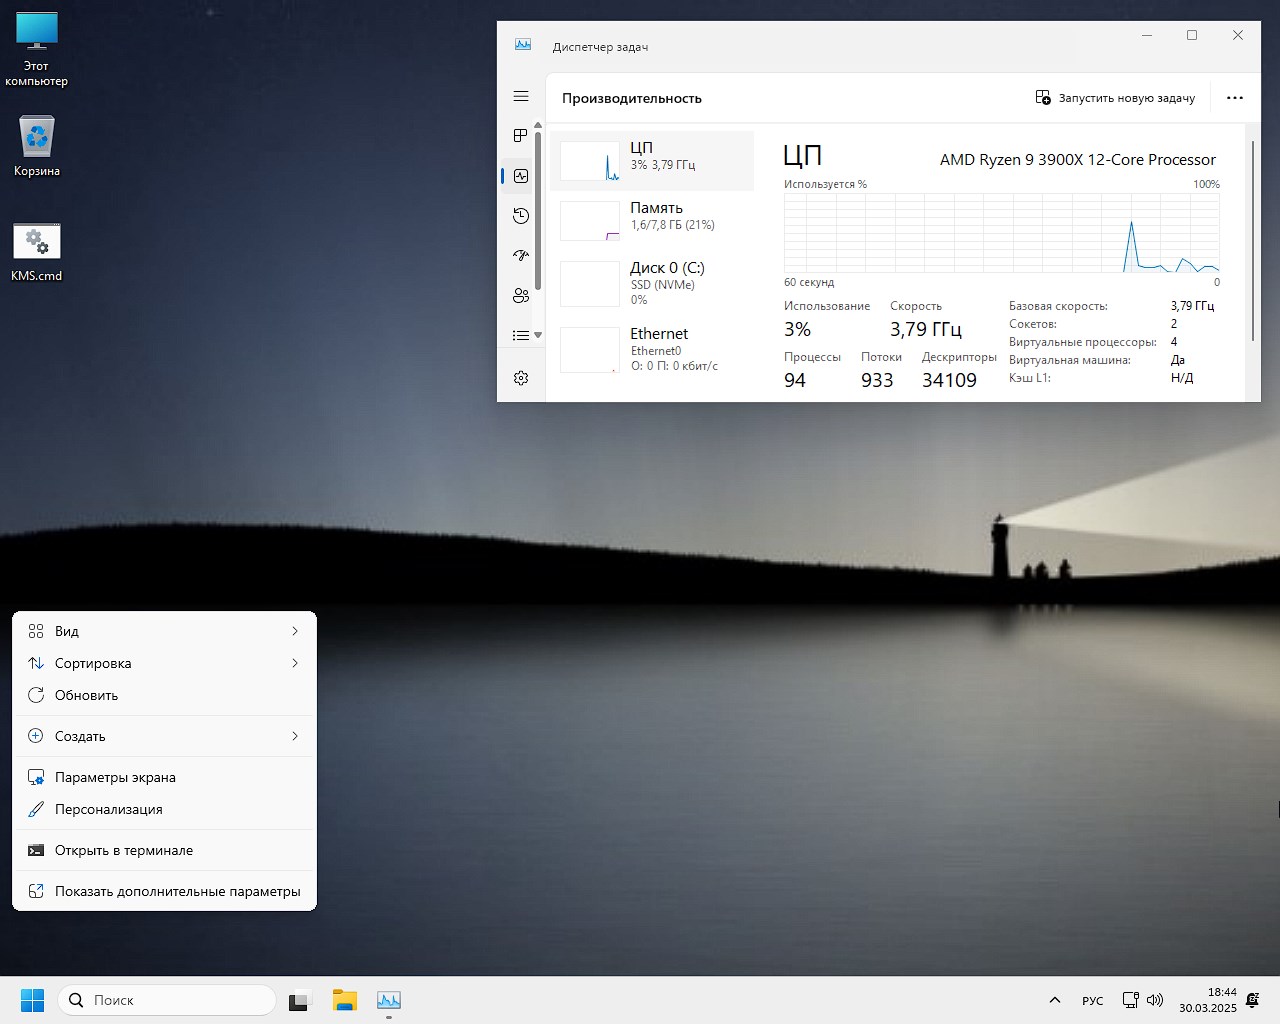The image size is (1280, 1024).
Task: Click Производительность page heading
Action: coord(632,98)
